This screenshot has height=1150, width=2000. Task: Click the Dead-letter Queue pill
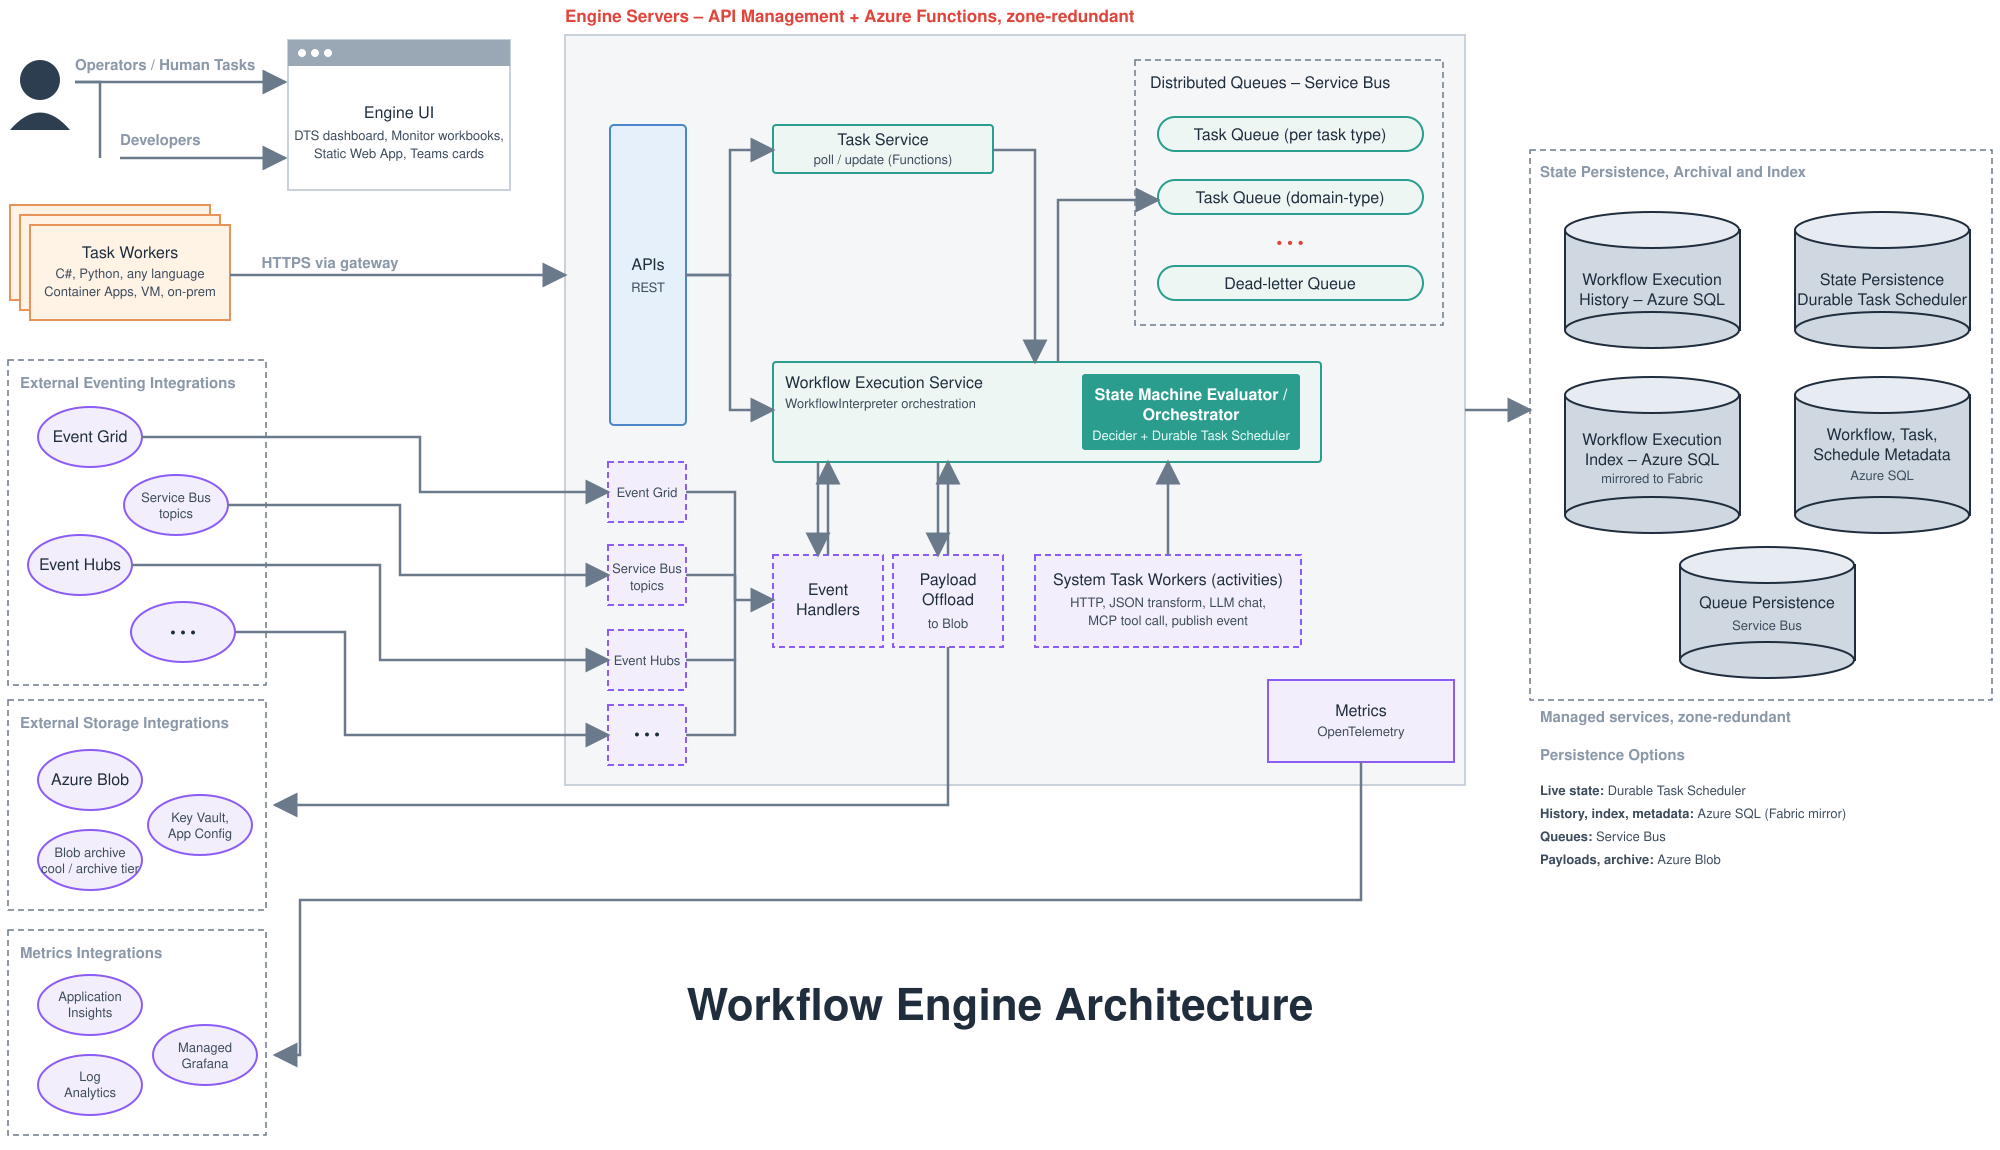point(1290,283)
